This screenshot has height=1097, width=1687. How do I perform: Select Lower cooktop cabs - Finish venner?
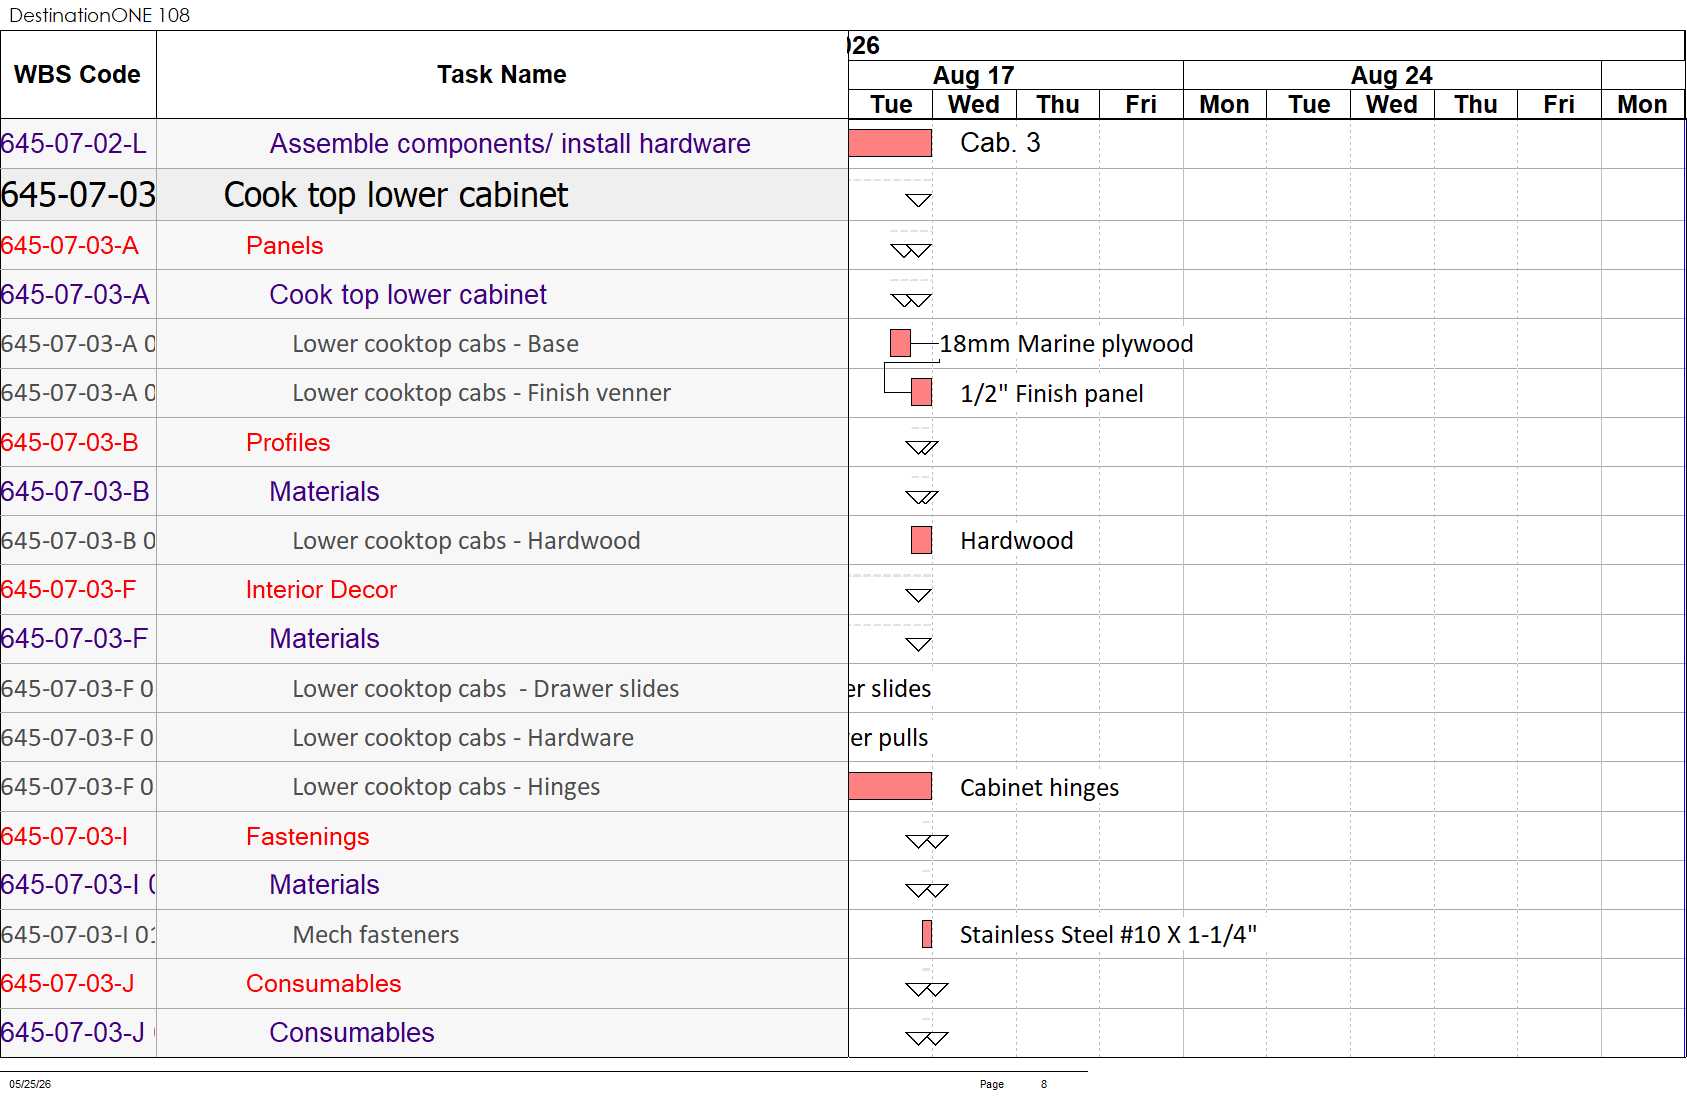click(482, 393)
